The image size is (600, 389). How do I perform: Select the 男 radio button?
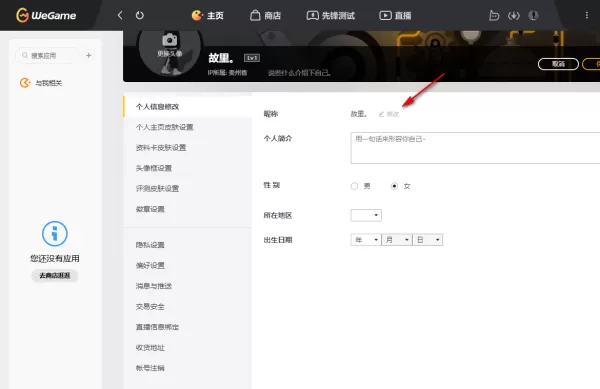point(354,186)
